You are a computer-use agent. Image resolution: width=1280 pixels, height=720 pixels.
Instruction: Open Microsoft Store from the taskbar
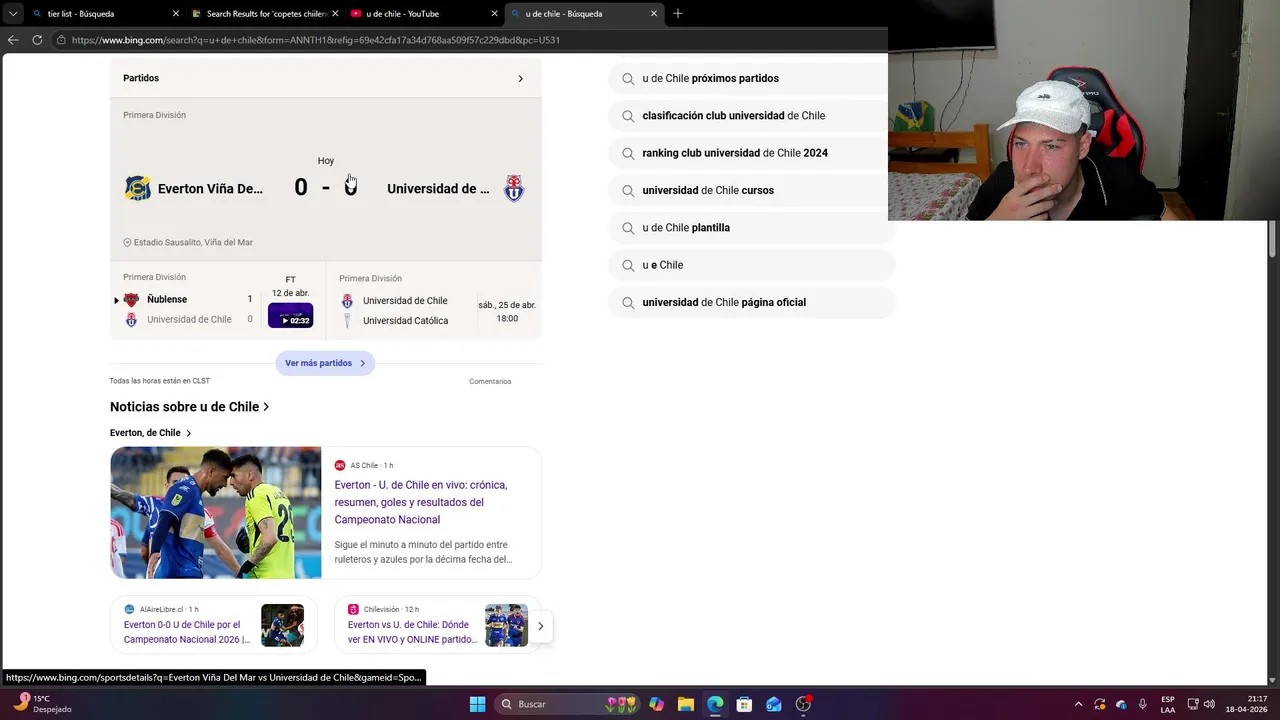click(744, 704)
